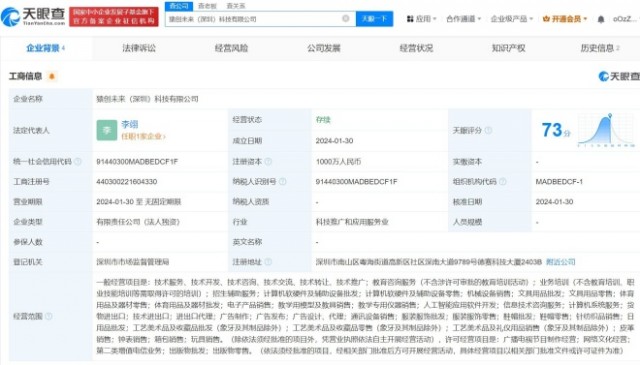Click taxpayer ID 91440300MADBEDCF1F beside 纳税人识别号
The width and height of the screenshot is (640, 365).
[x=356, y=182]
